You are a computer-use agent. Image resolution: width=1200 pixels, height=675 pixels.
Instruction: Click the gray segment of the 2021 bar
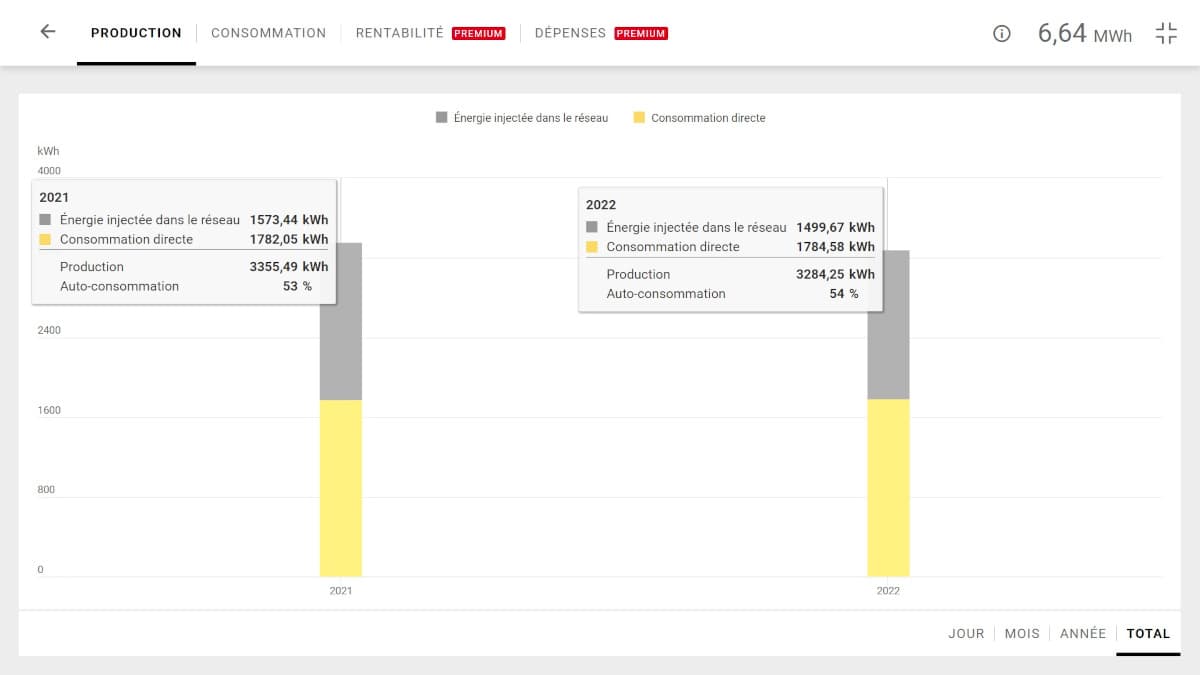click(x=341, y=350)
